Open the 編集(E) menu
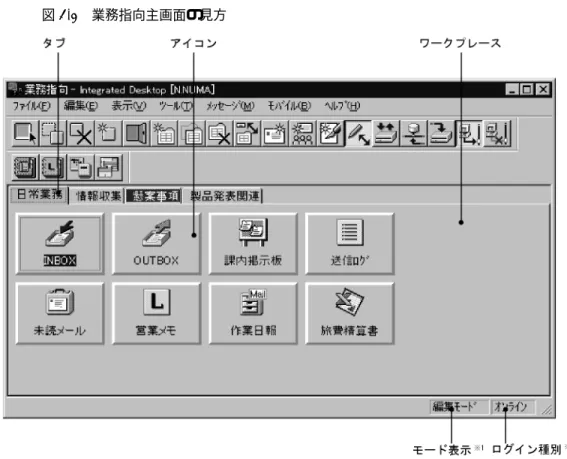This screenshot has height=459, width=567. 81,106
